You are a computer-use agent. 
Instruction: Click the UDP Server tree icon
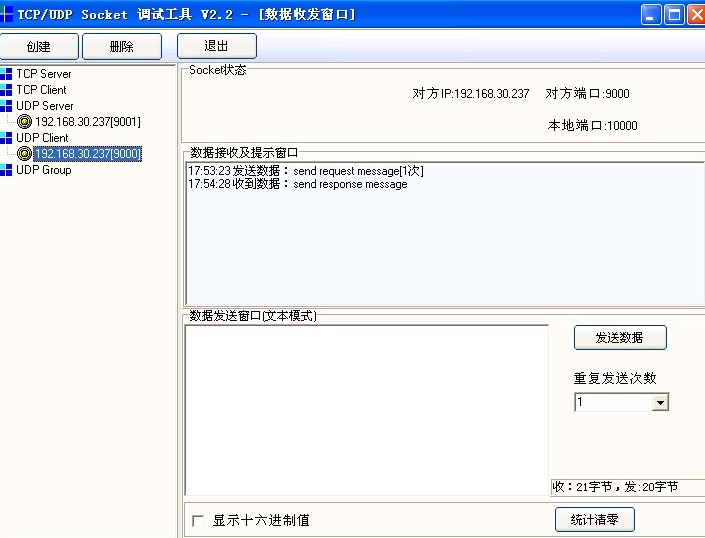(7, 106)
